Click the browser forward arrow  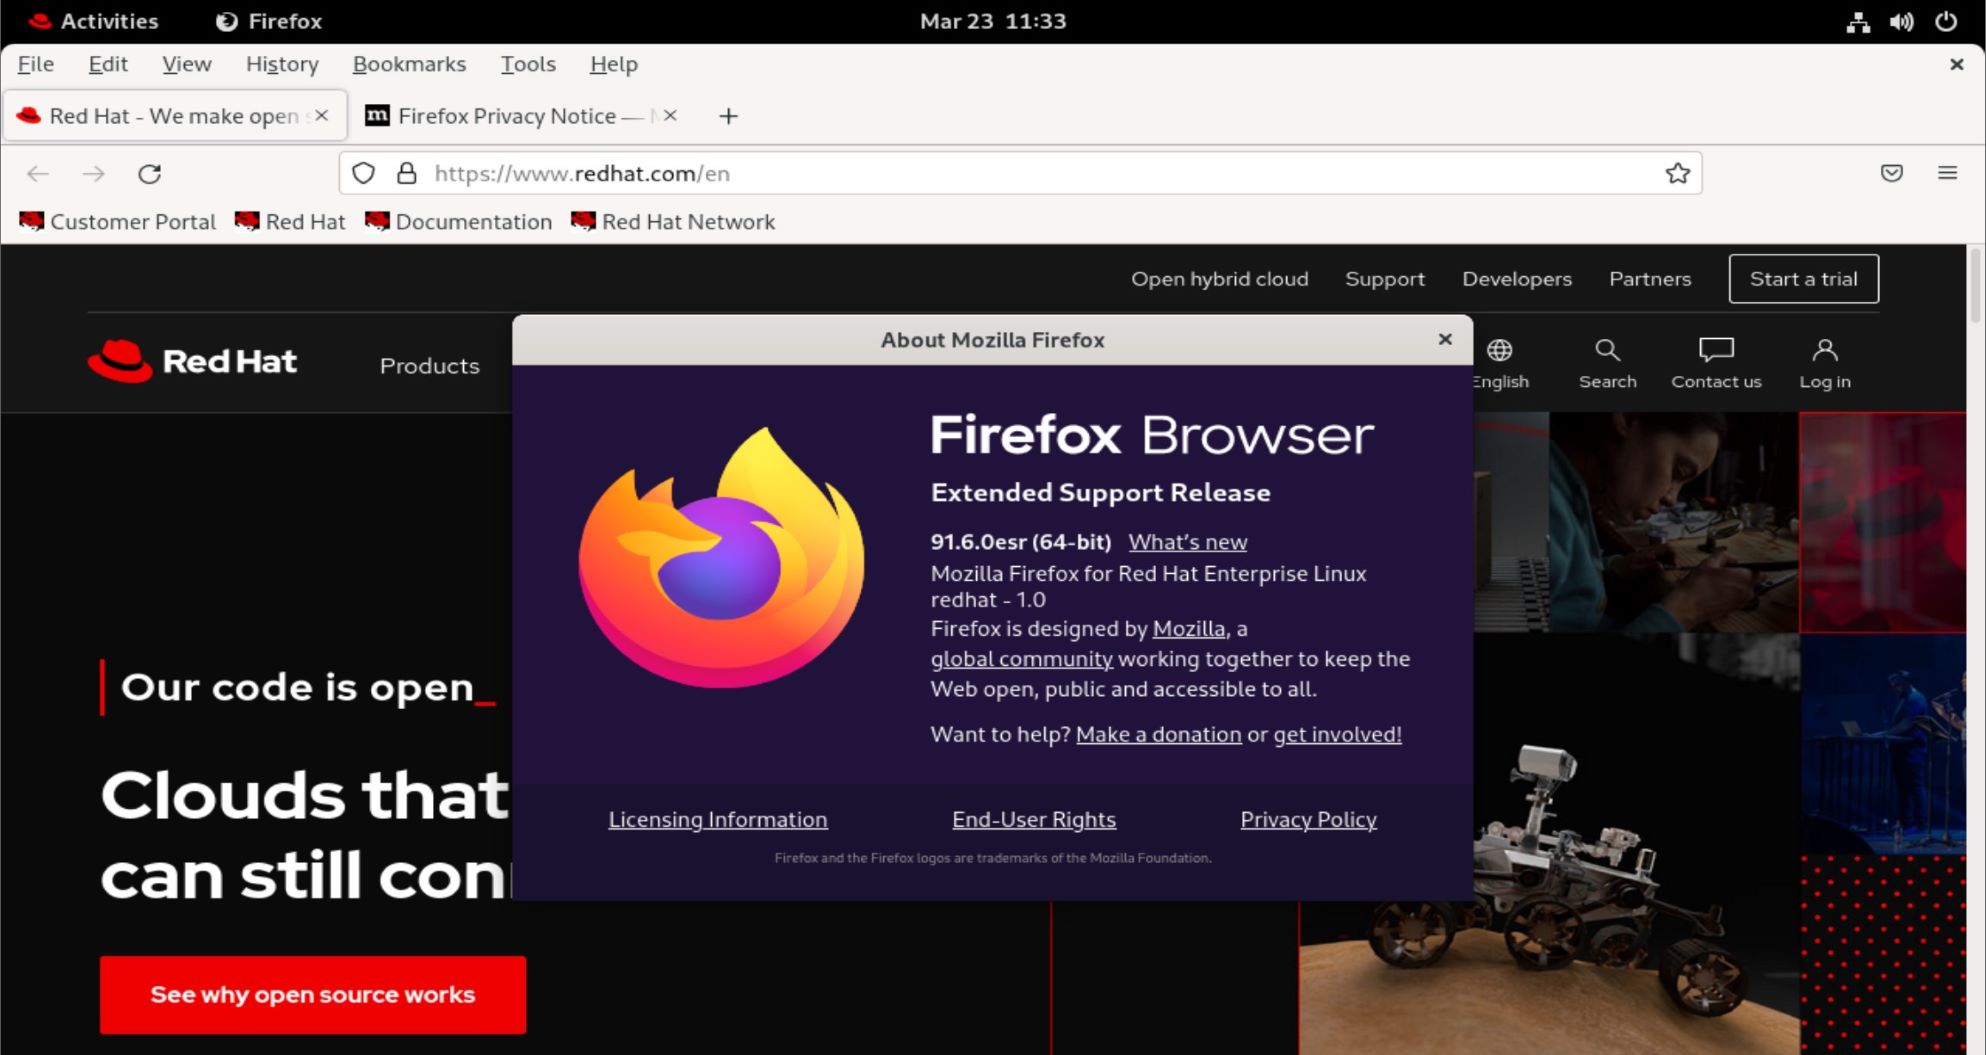click(94, 174)
